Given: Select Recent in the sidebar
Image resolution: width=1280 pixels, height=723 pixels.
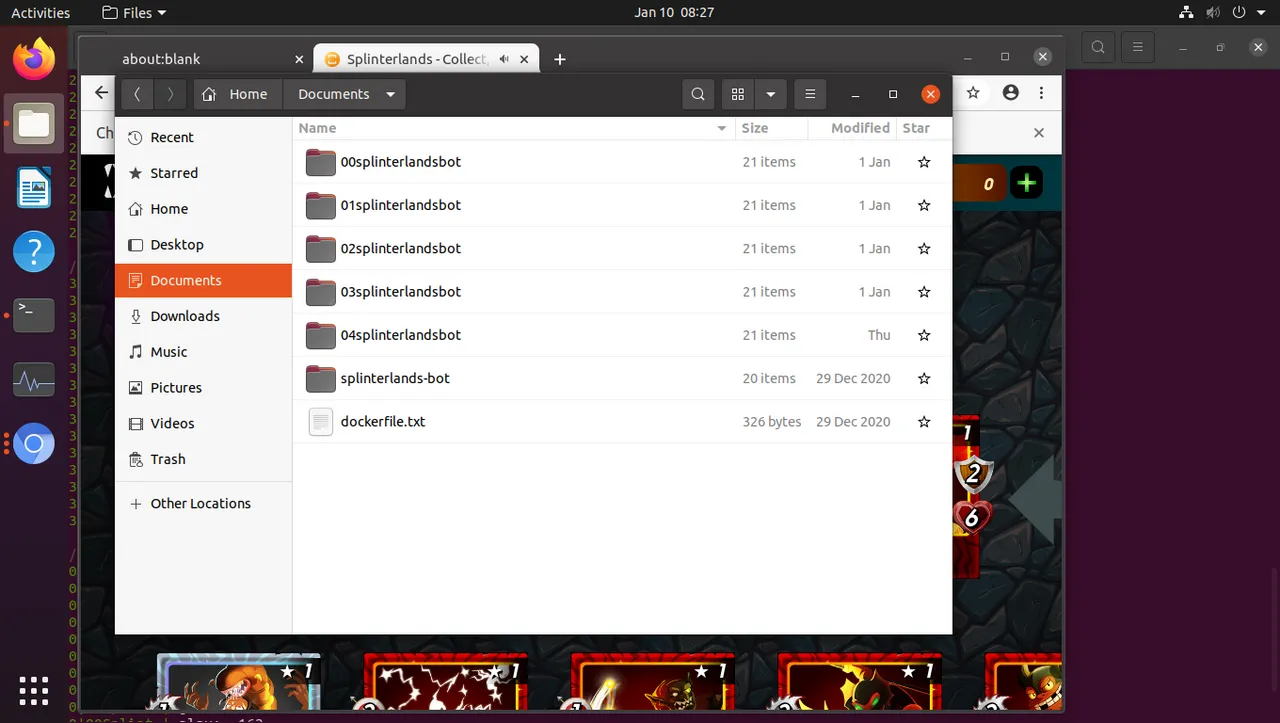Looking at the screenshot, I should coord(203,137).
